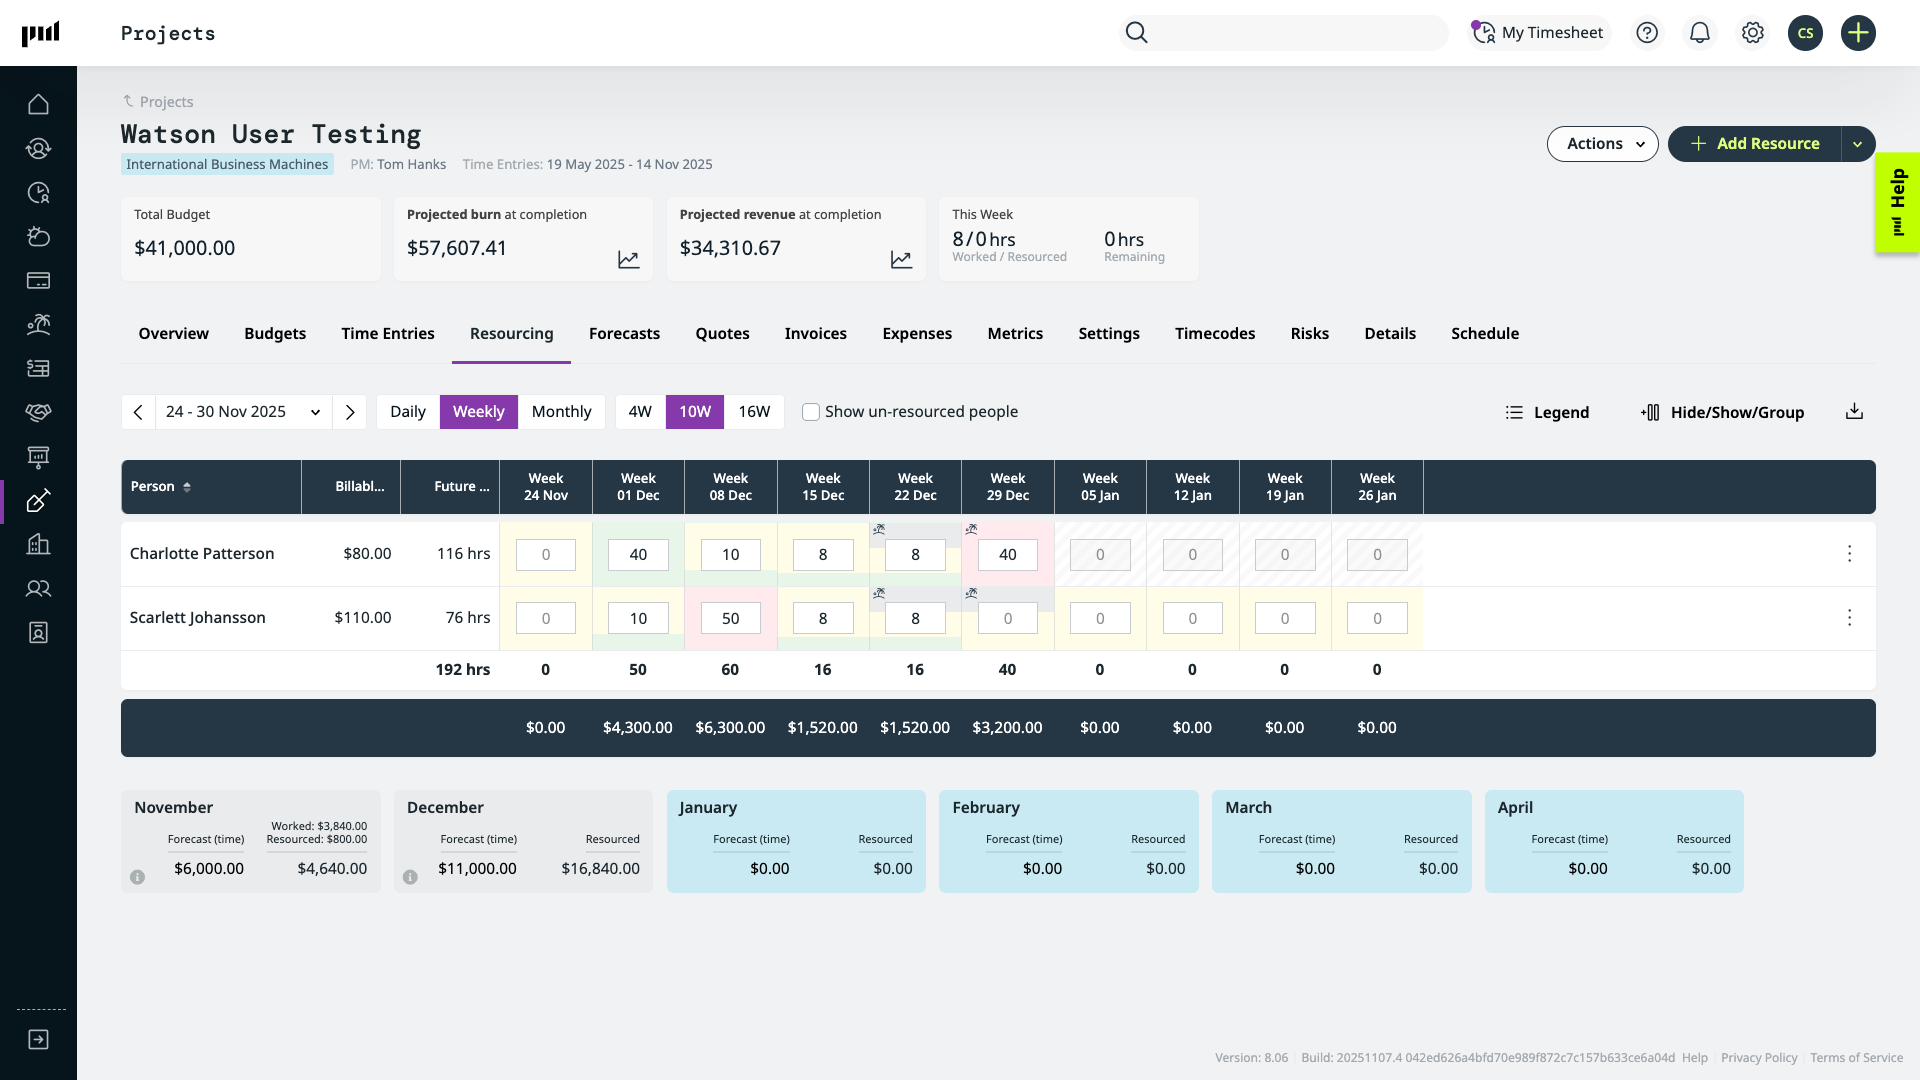The image size is (1920, 1080).
Task: Click the projected revenue chart icon
Action: pos(901,260)
